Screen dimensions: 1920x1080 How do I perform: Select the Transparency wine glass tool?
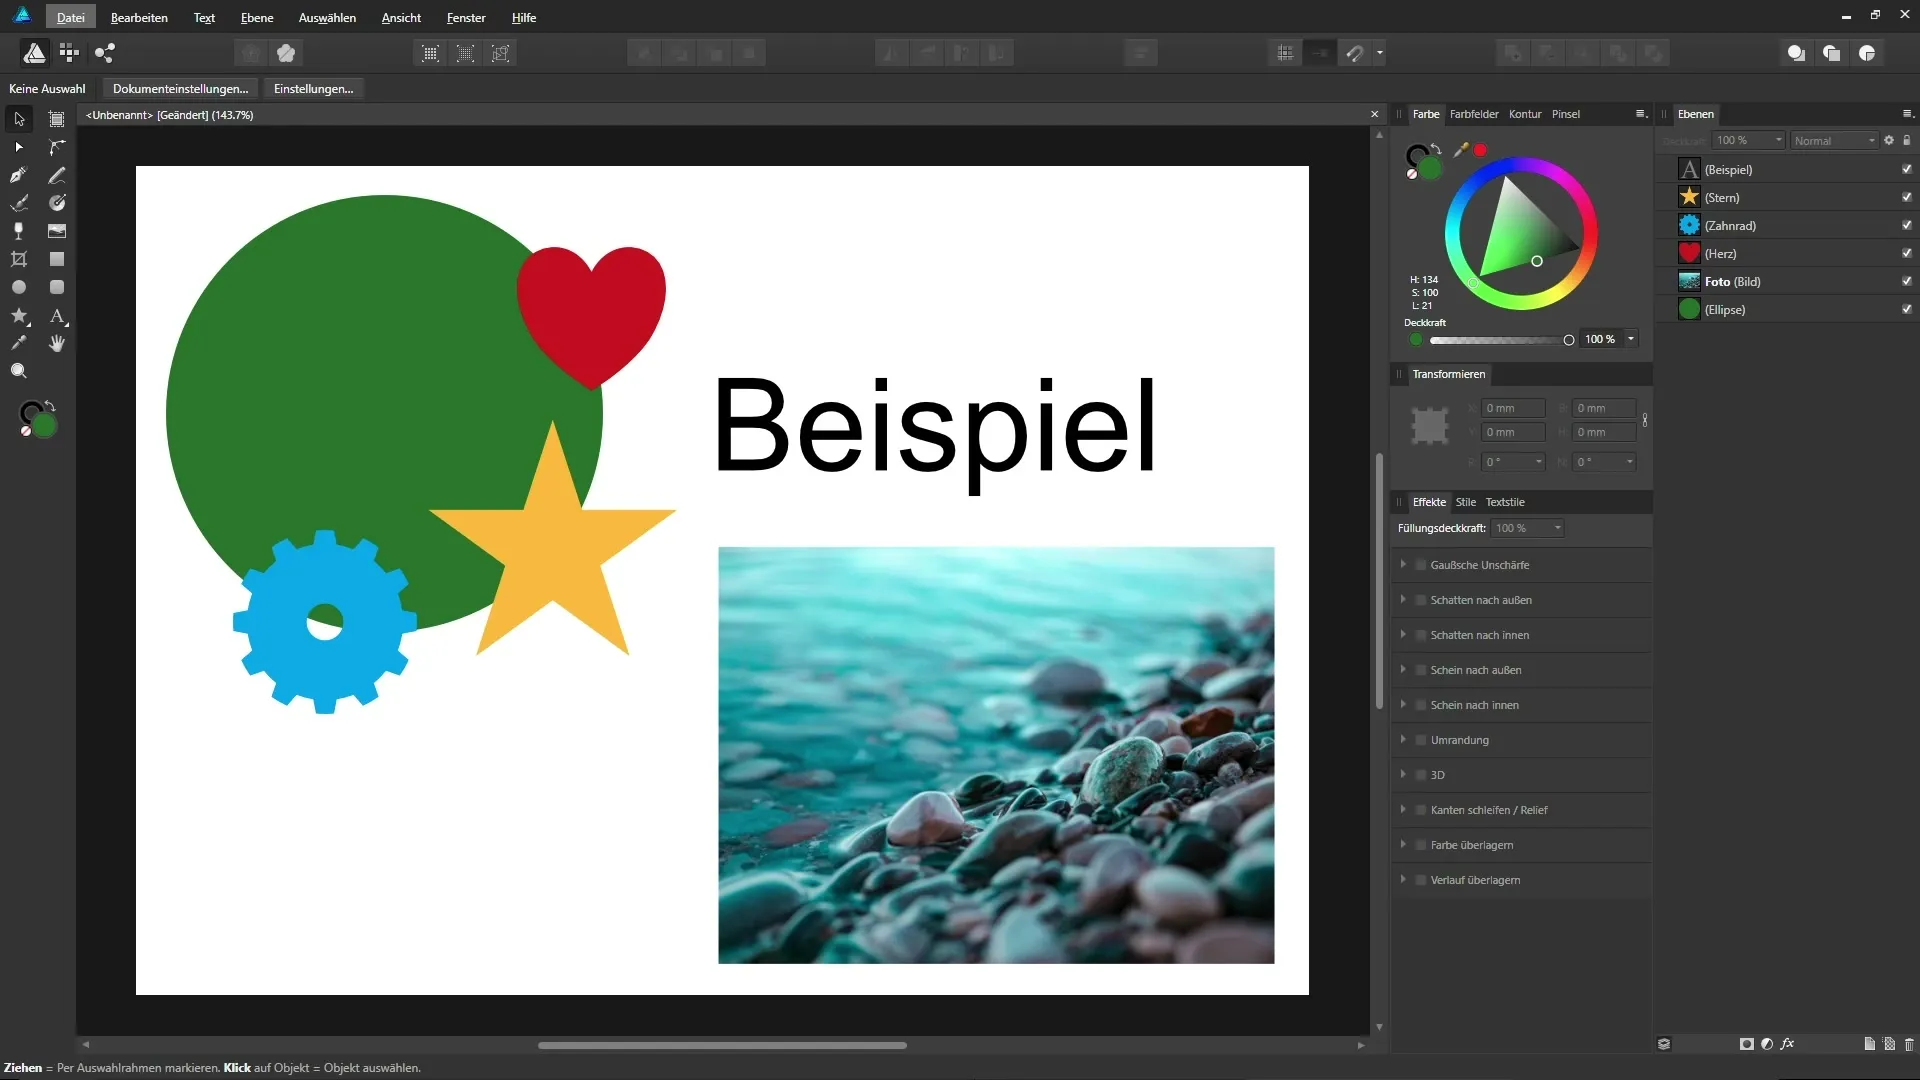[x=18, y=231]
